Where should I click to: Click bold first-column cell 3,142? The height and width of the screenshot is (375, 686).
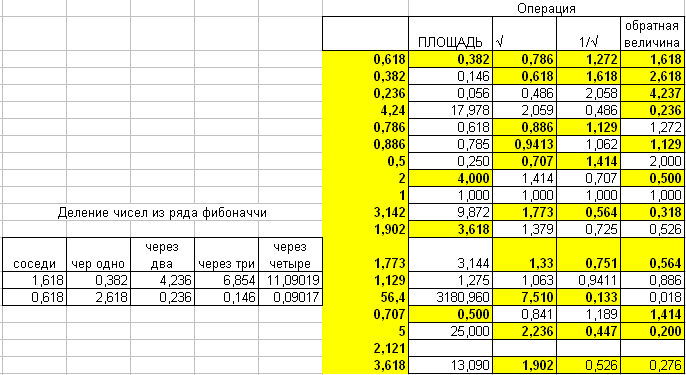tap(366, 213)
